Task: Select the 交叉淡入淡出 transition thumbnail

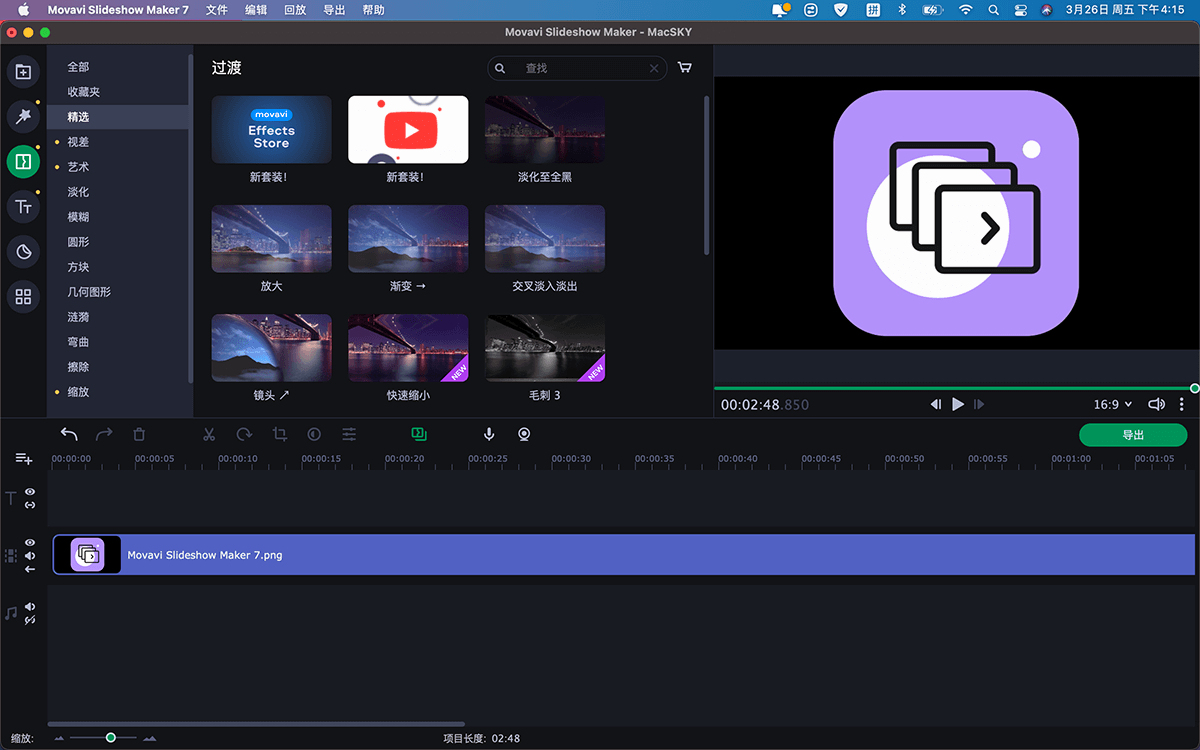Action: click(x=545, y=238)
